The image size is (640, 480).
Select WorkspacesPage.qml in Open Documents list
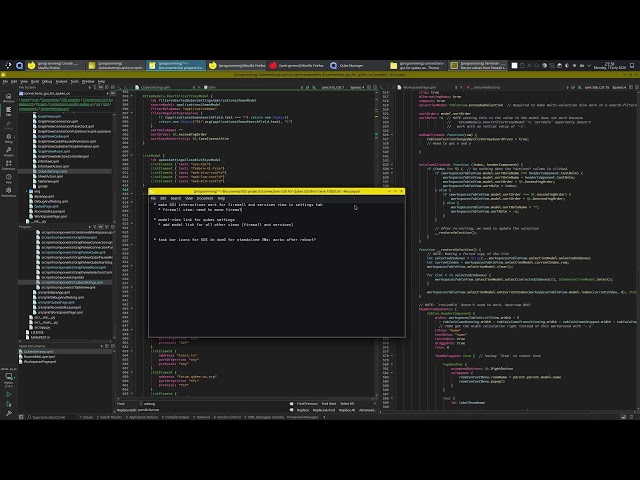coord(39,362)
